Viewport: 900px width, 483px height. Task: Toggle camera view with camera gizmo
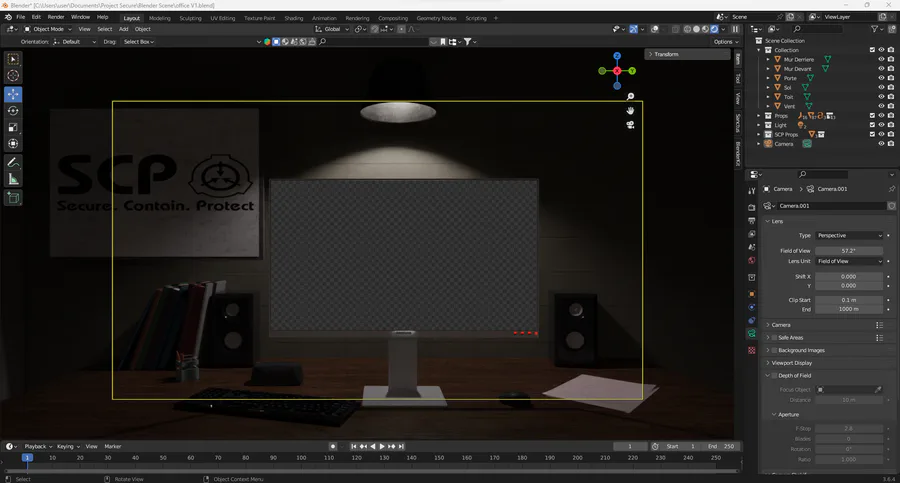(x=630, y=125)
